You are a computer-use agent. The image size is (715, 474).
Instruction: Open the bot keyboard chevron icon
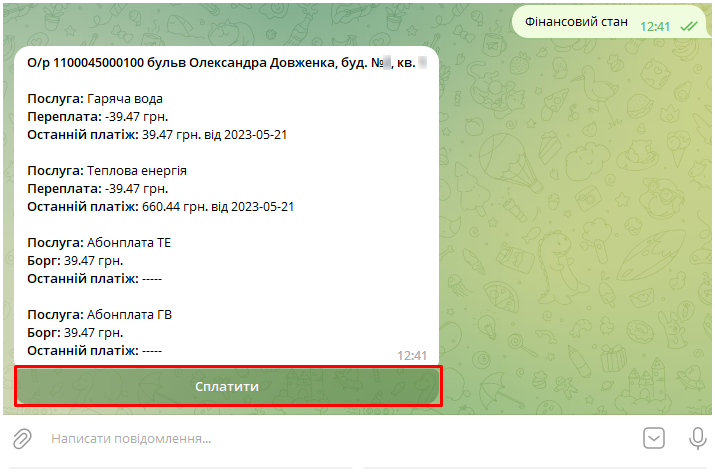[x=654, y=438]
